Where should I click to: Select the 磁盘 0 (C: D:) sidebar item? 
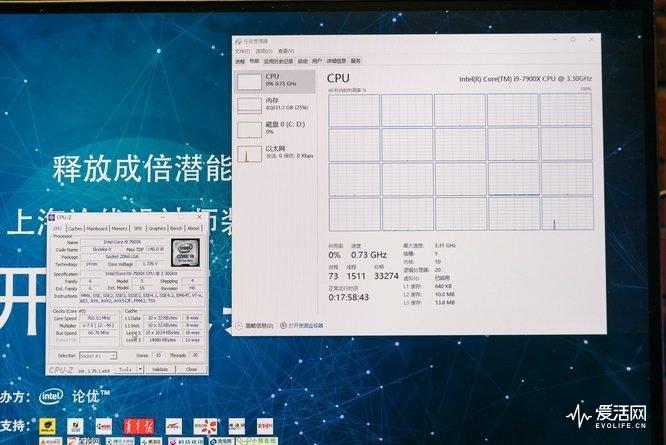[275, 129]
